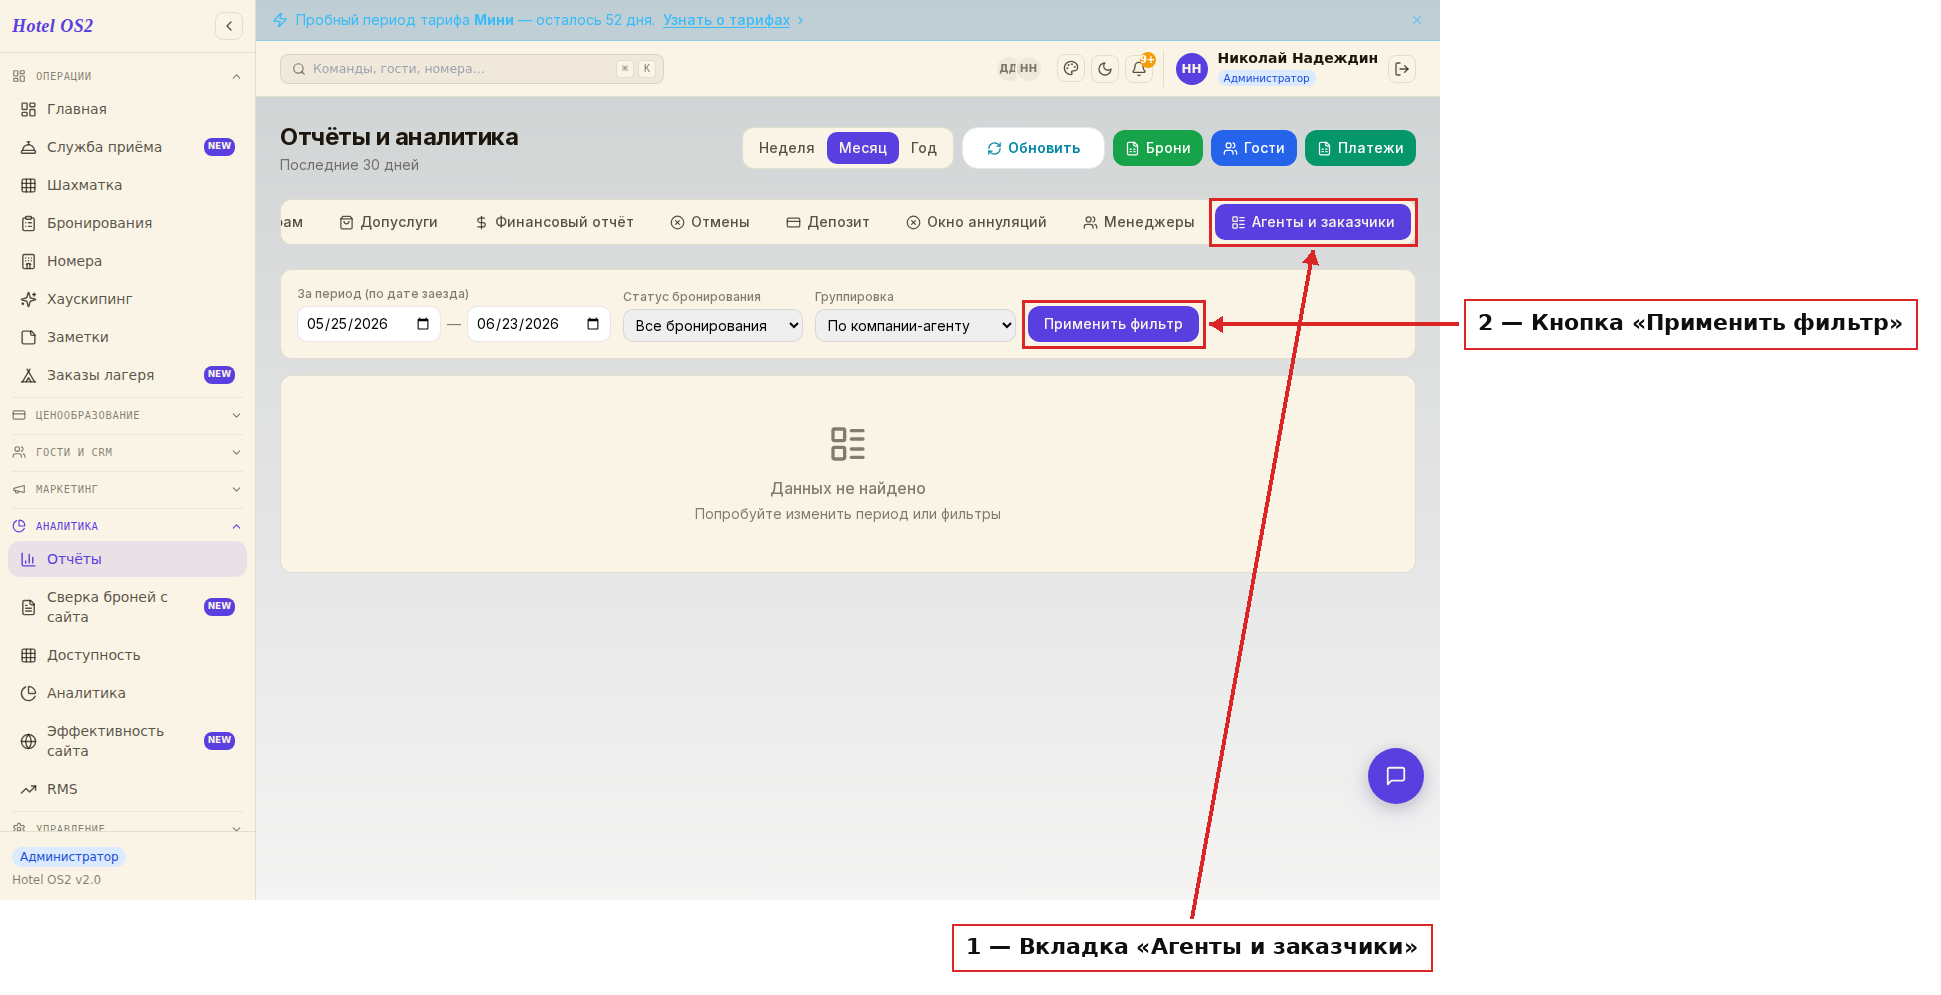Screen dimensions: 1941x995
Task: Switch to Финансовый отчёт tab
Action: point(554,222)
